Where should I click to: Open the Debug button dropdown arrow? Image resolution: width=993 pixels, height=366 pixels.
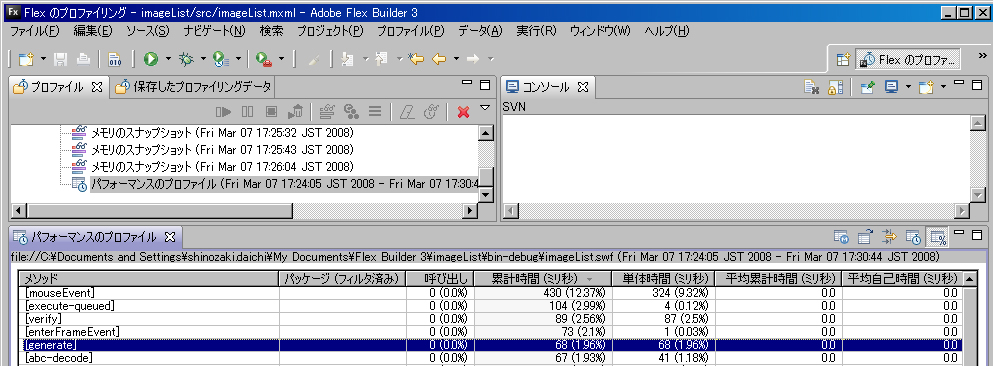(203, 59)
